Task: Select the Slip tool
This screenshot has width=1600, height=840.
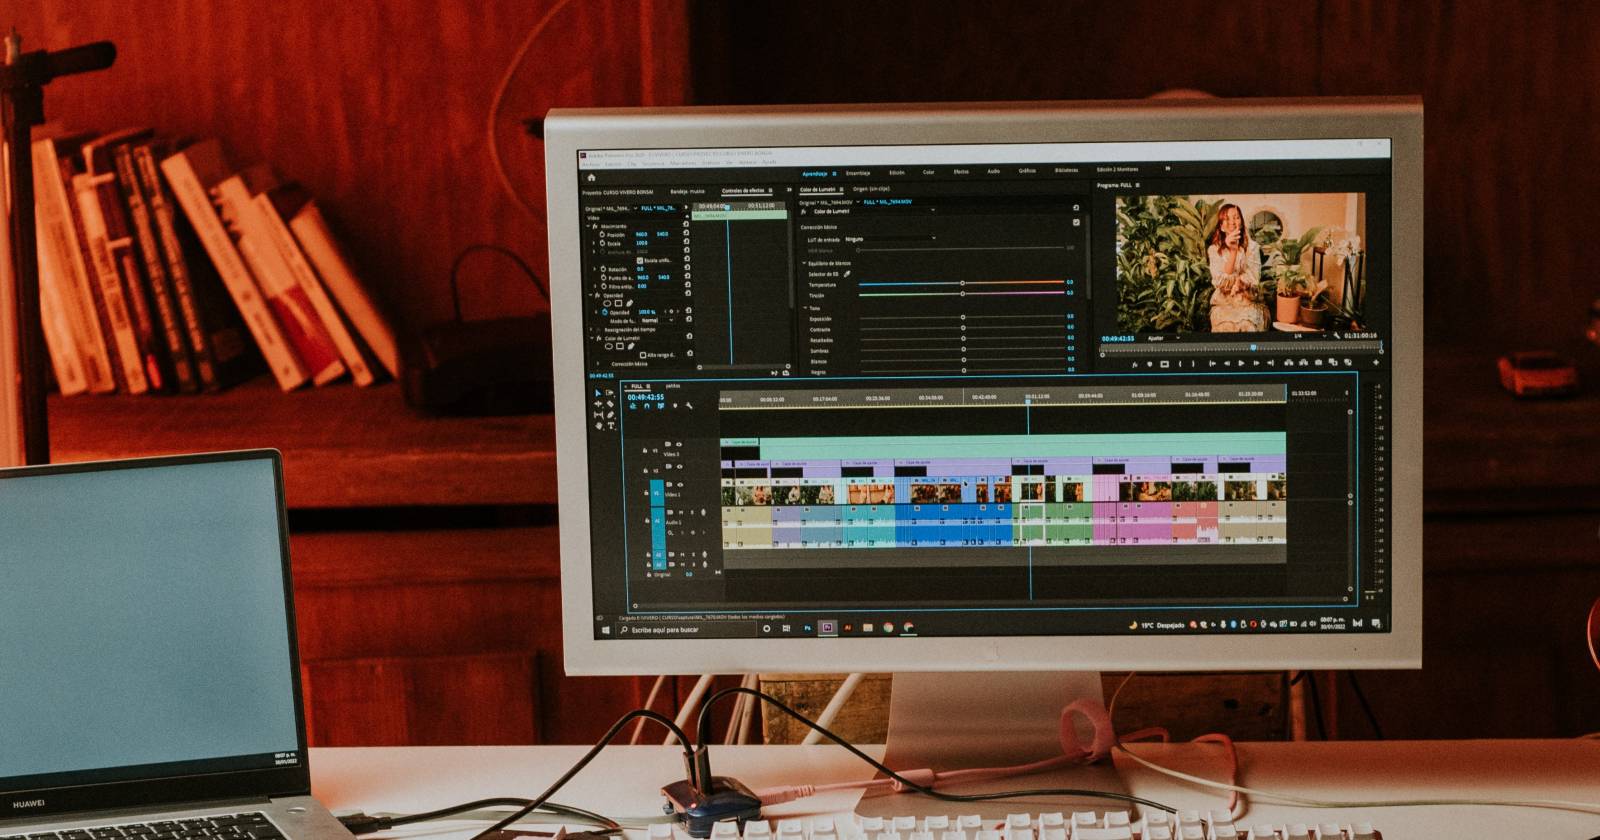Action: tap(599, 415)
